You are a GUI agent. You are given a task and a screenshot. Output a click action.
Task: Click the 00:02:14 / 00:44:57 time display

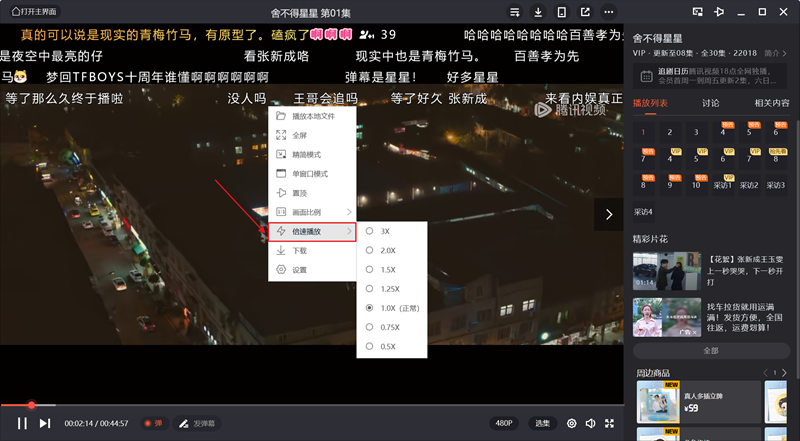tap(96, 423)
